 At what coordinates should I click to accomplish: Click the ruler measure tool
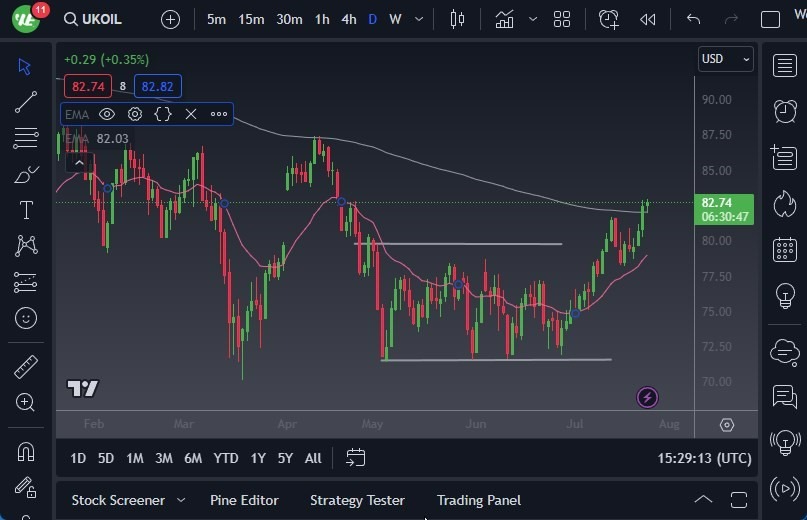[26, 367]
